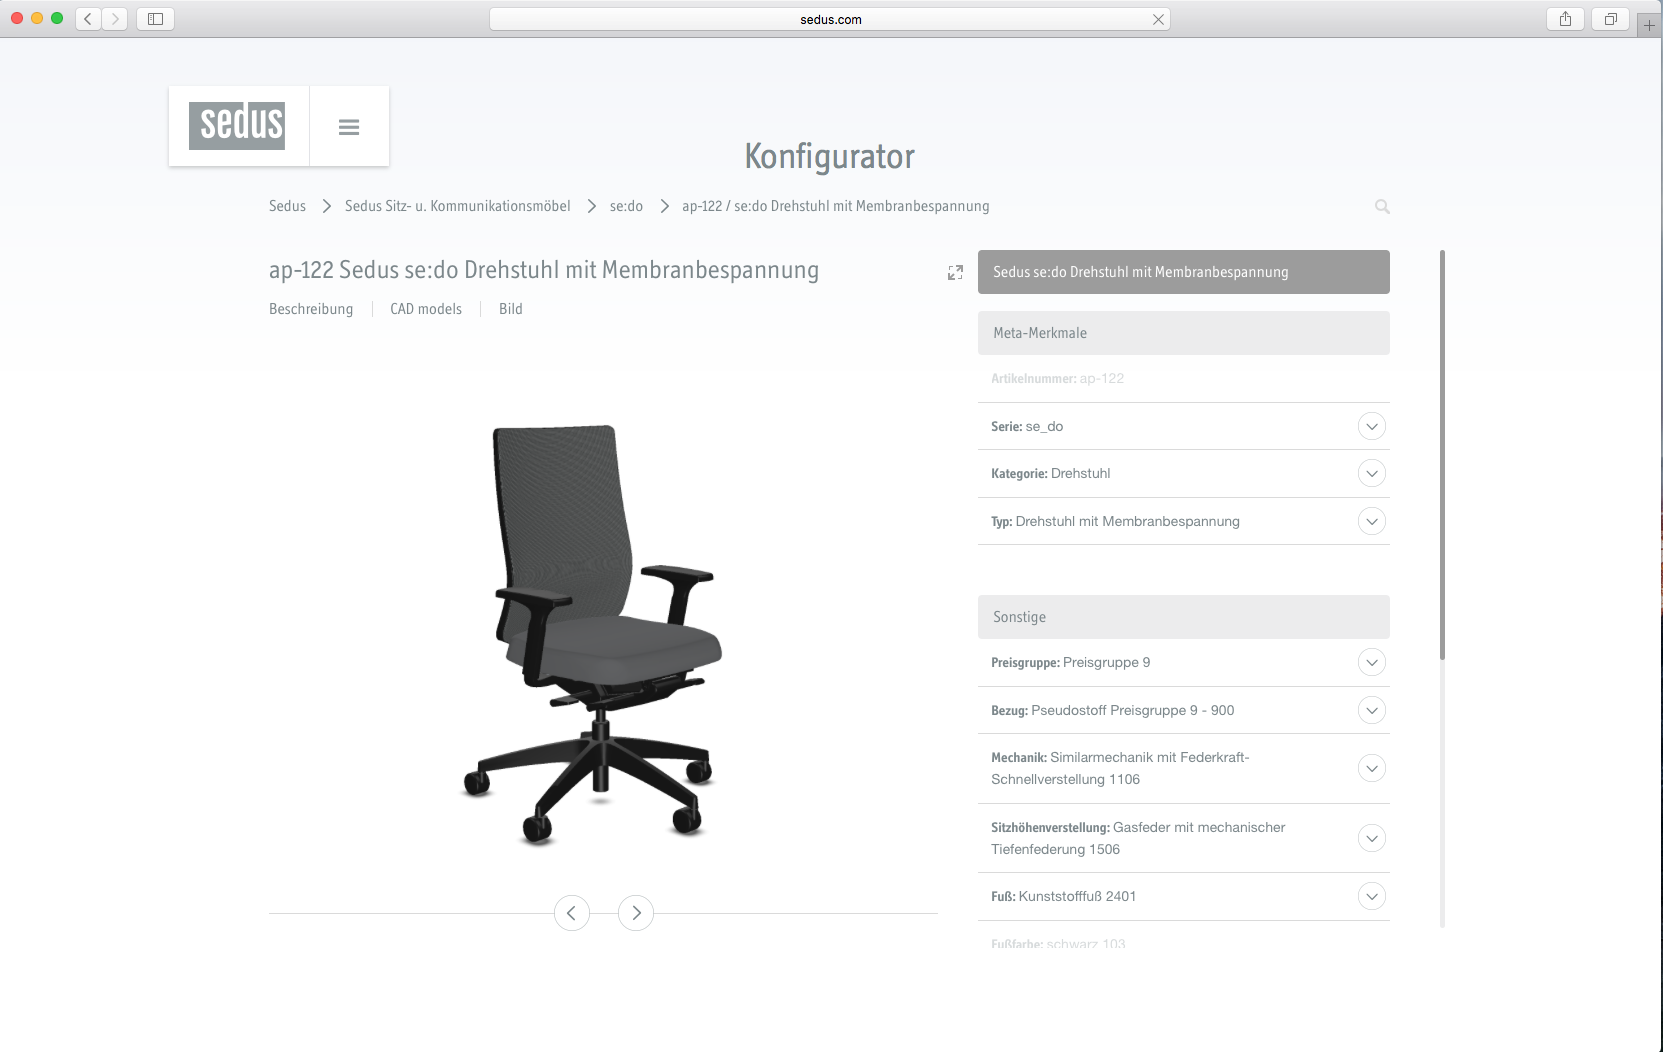Click Safari share icon

pyautogui.click(x=1565, y=19)
